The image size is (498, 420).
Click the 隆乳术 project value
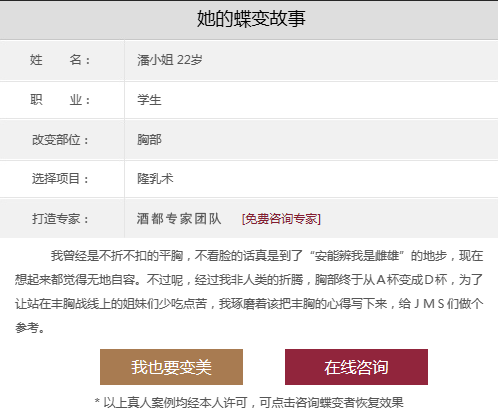(155, 179)
